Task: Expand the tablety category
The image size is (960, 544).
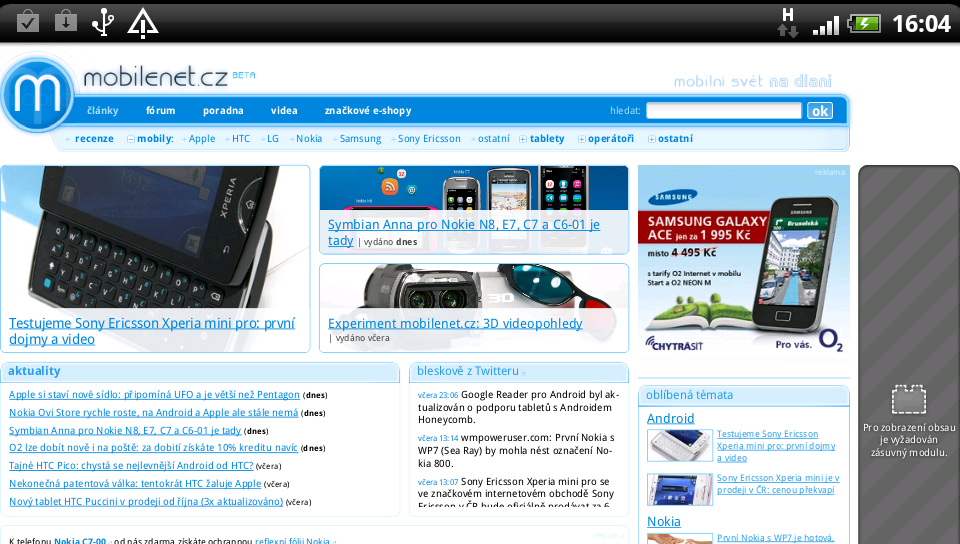Action: pos(523,139)
